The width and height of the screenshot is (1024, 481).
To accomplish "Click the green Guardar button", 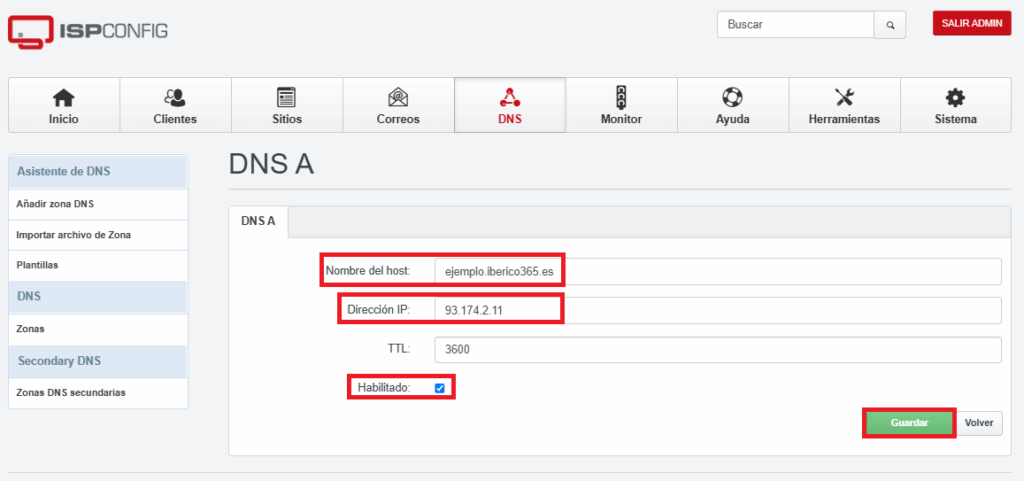I will point(909,423).
